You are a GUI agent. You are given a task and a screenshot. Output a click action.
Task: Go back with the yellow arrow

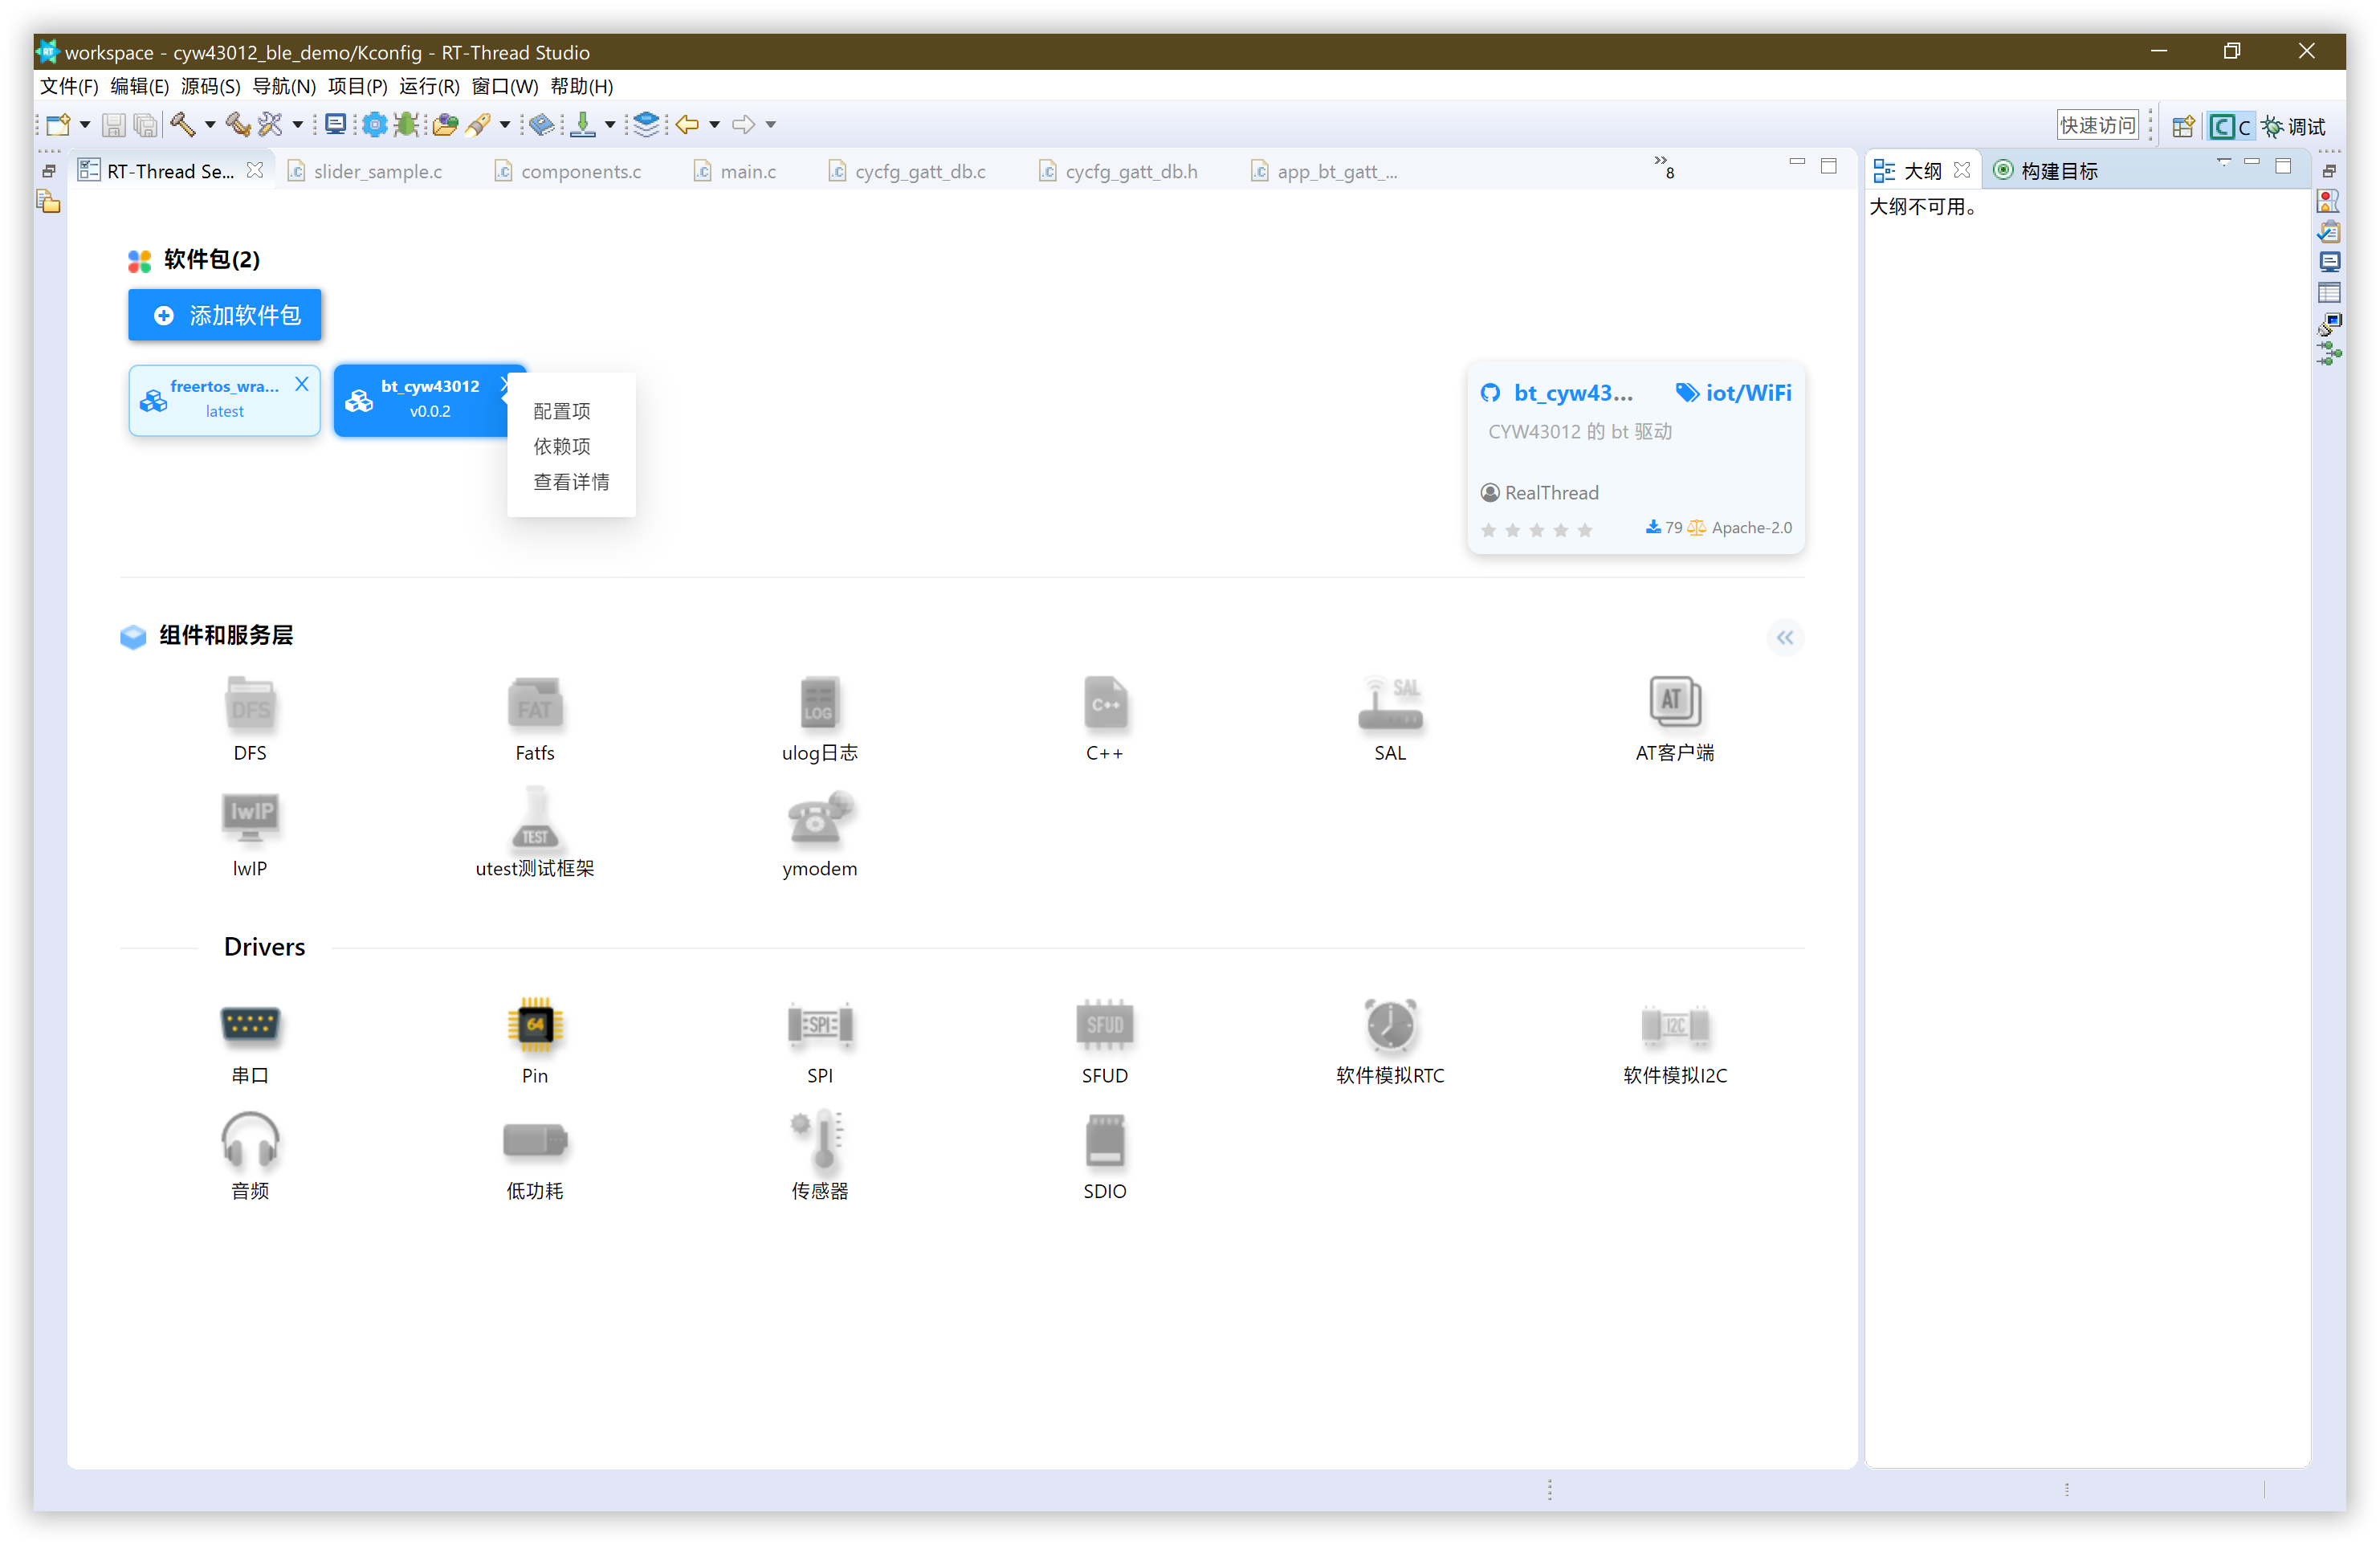pos(687,124)
